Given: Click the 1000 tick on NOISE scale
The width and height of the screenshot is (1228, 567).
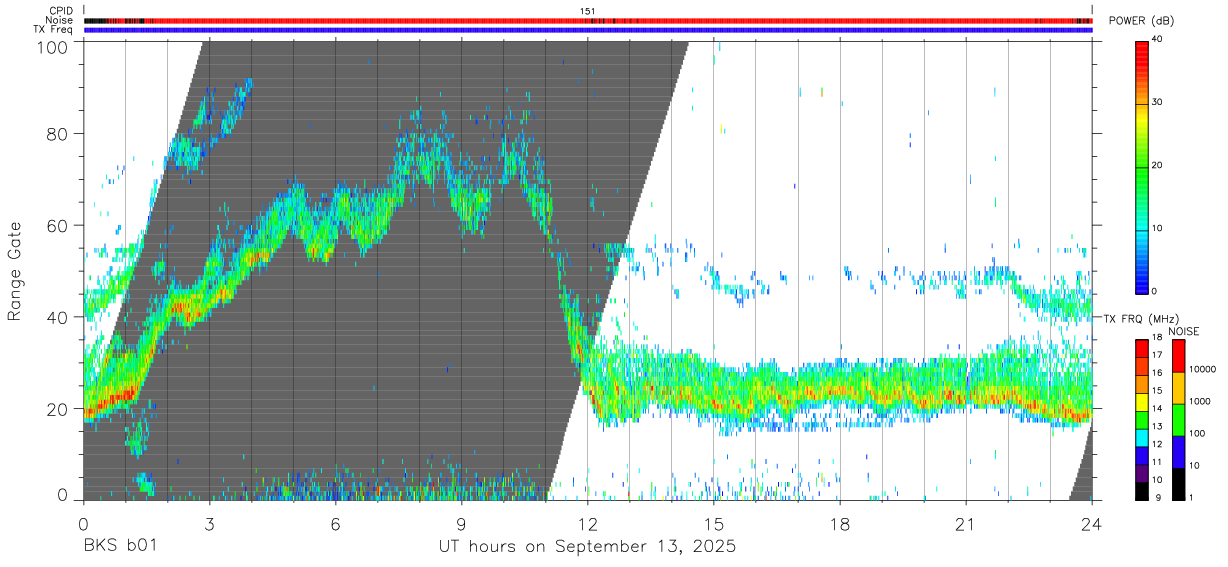Looking at the screenshot, I should point(1200,401).
